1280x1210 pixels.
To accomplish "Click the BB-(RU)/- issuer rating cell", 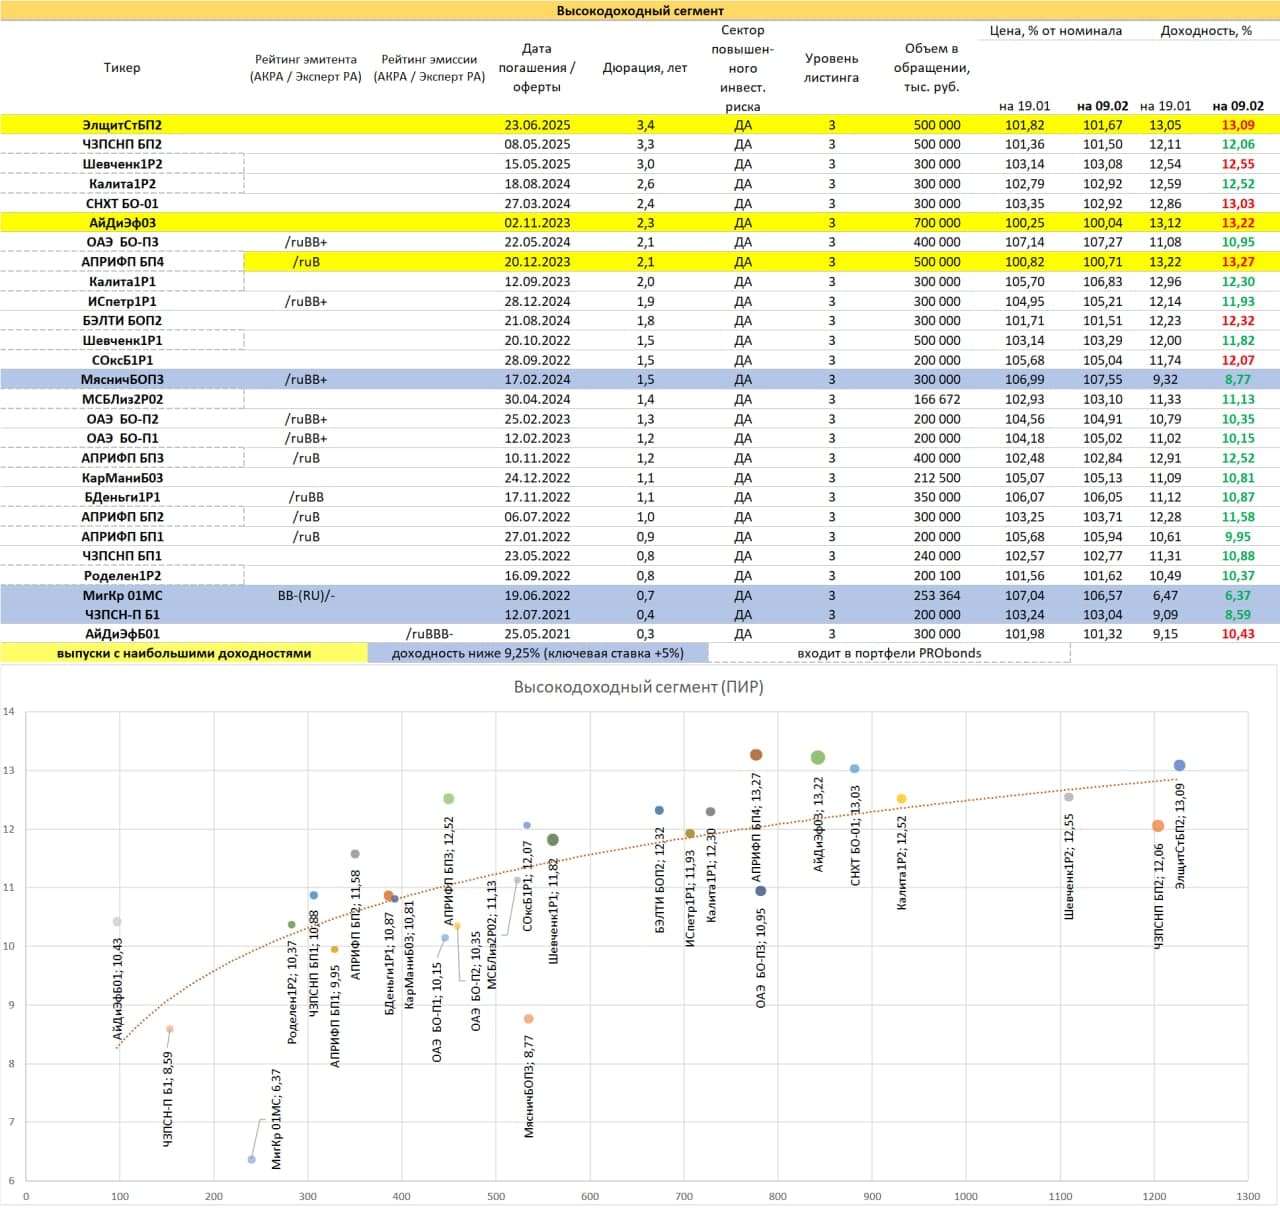I will tap(306, 595).
